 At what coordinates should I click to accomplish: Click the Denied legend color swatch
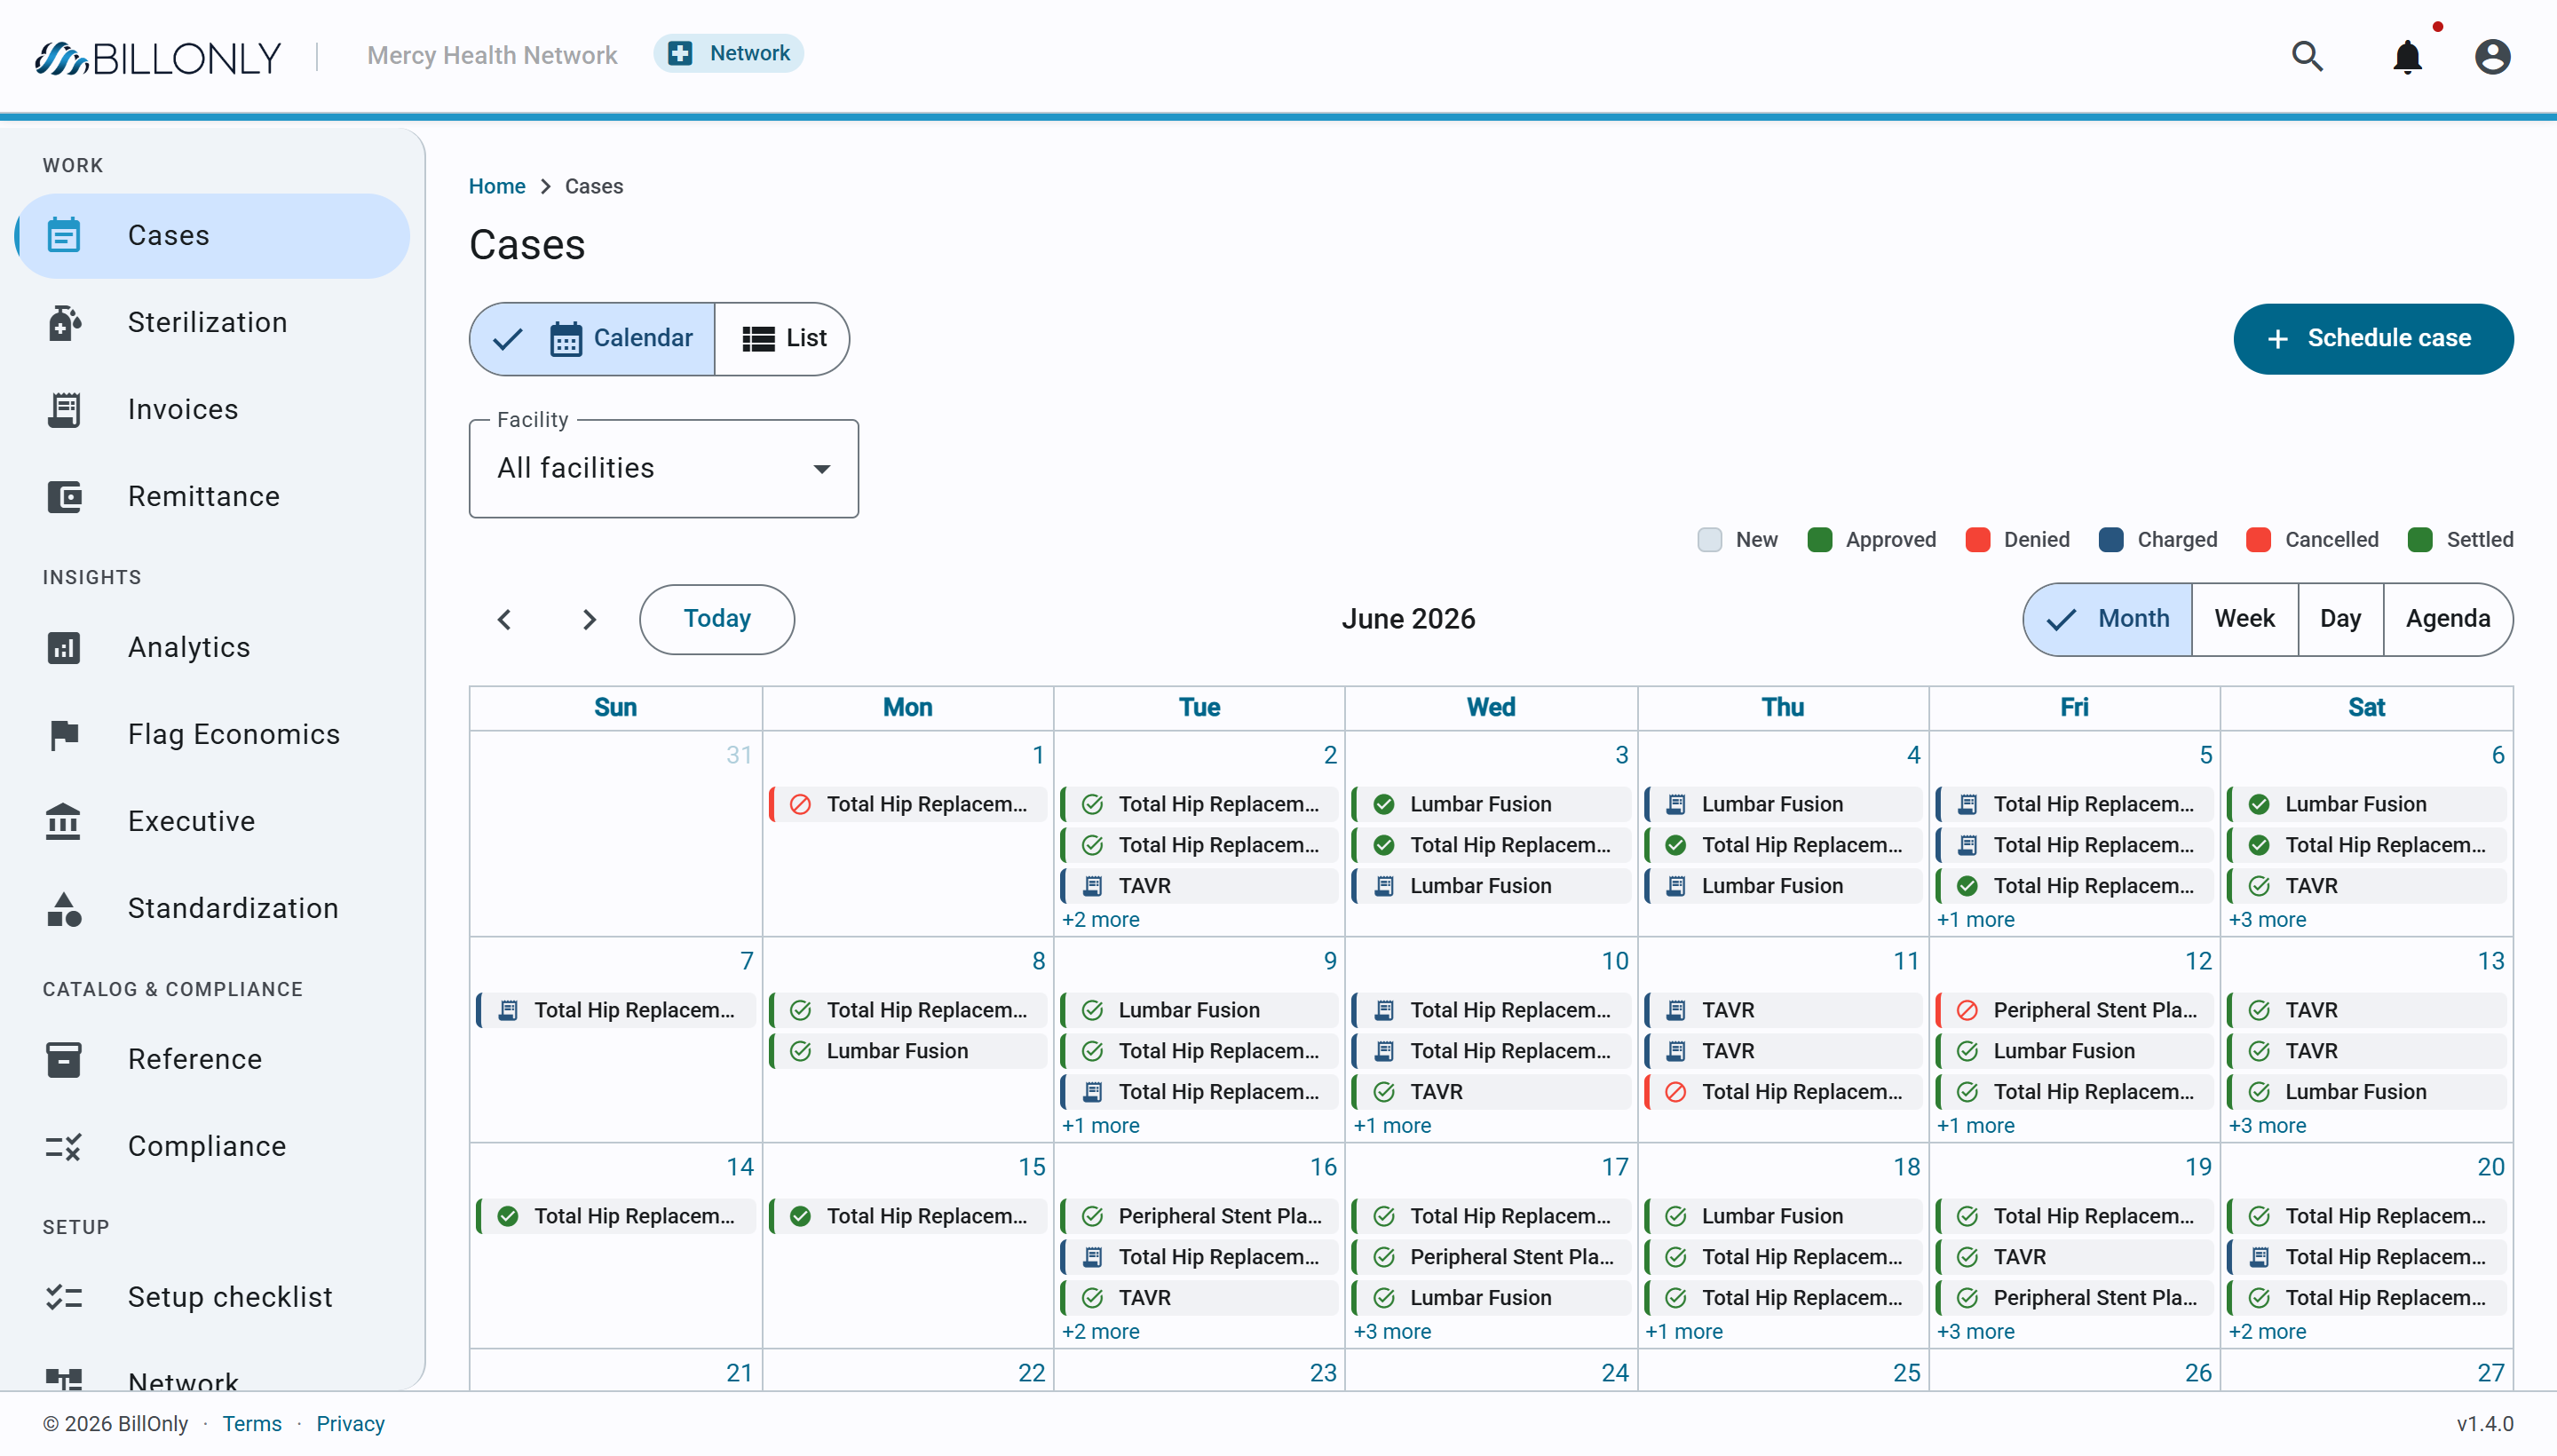(1977, 540)
